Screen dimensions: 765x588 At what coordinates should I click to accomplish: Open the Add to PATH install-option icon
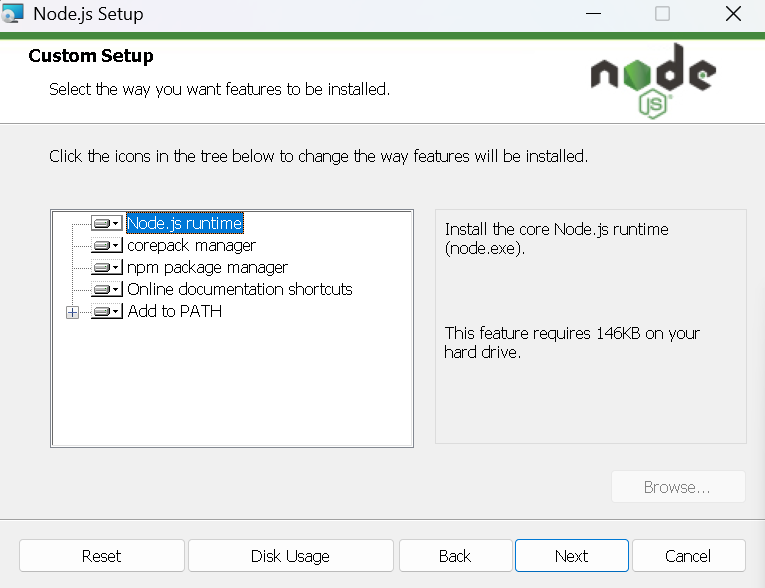pyautogui.click(x=106, y=311)
